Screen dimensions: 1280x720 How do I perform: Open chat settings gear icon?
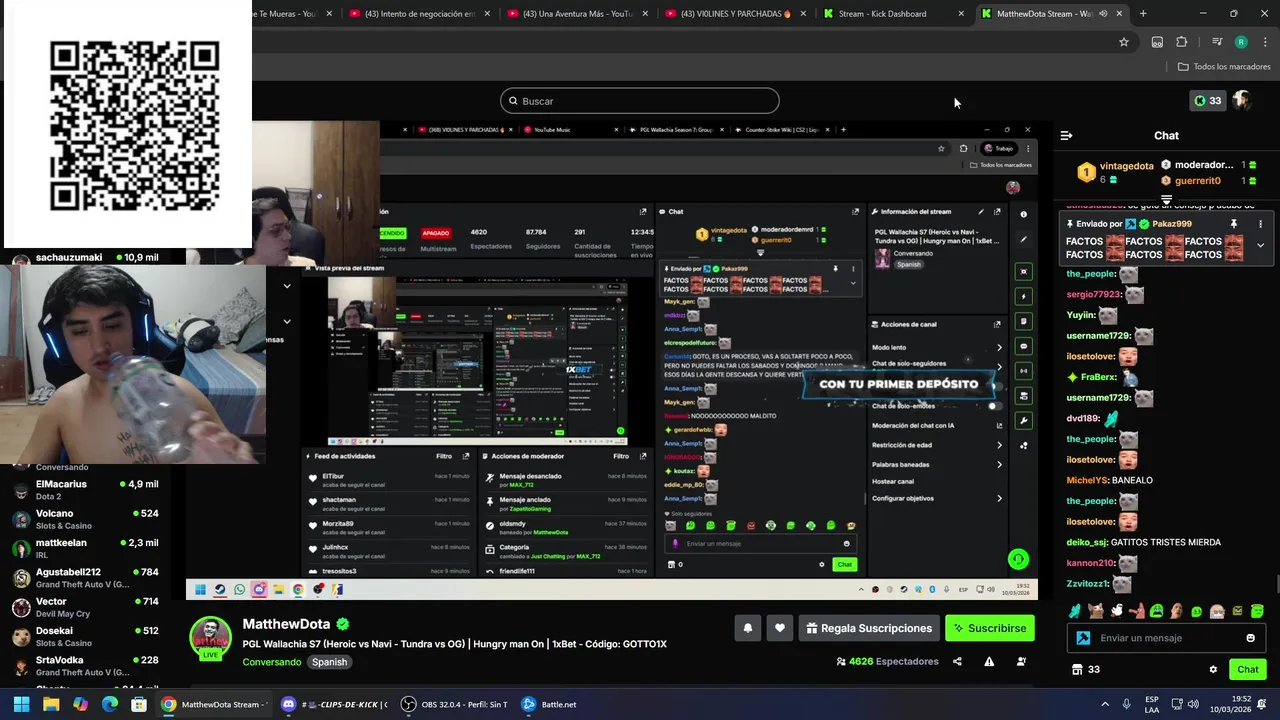[x=1213, y=669]
